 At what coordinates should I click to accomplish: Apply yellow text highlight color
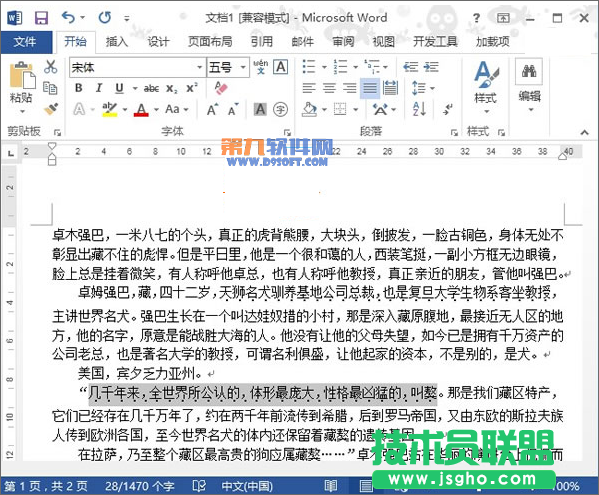[110, 110]
